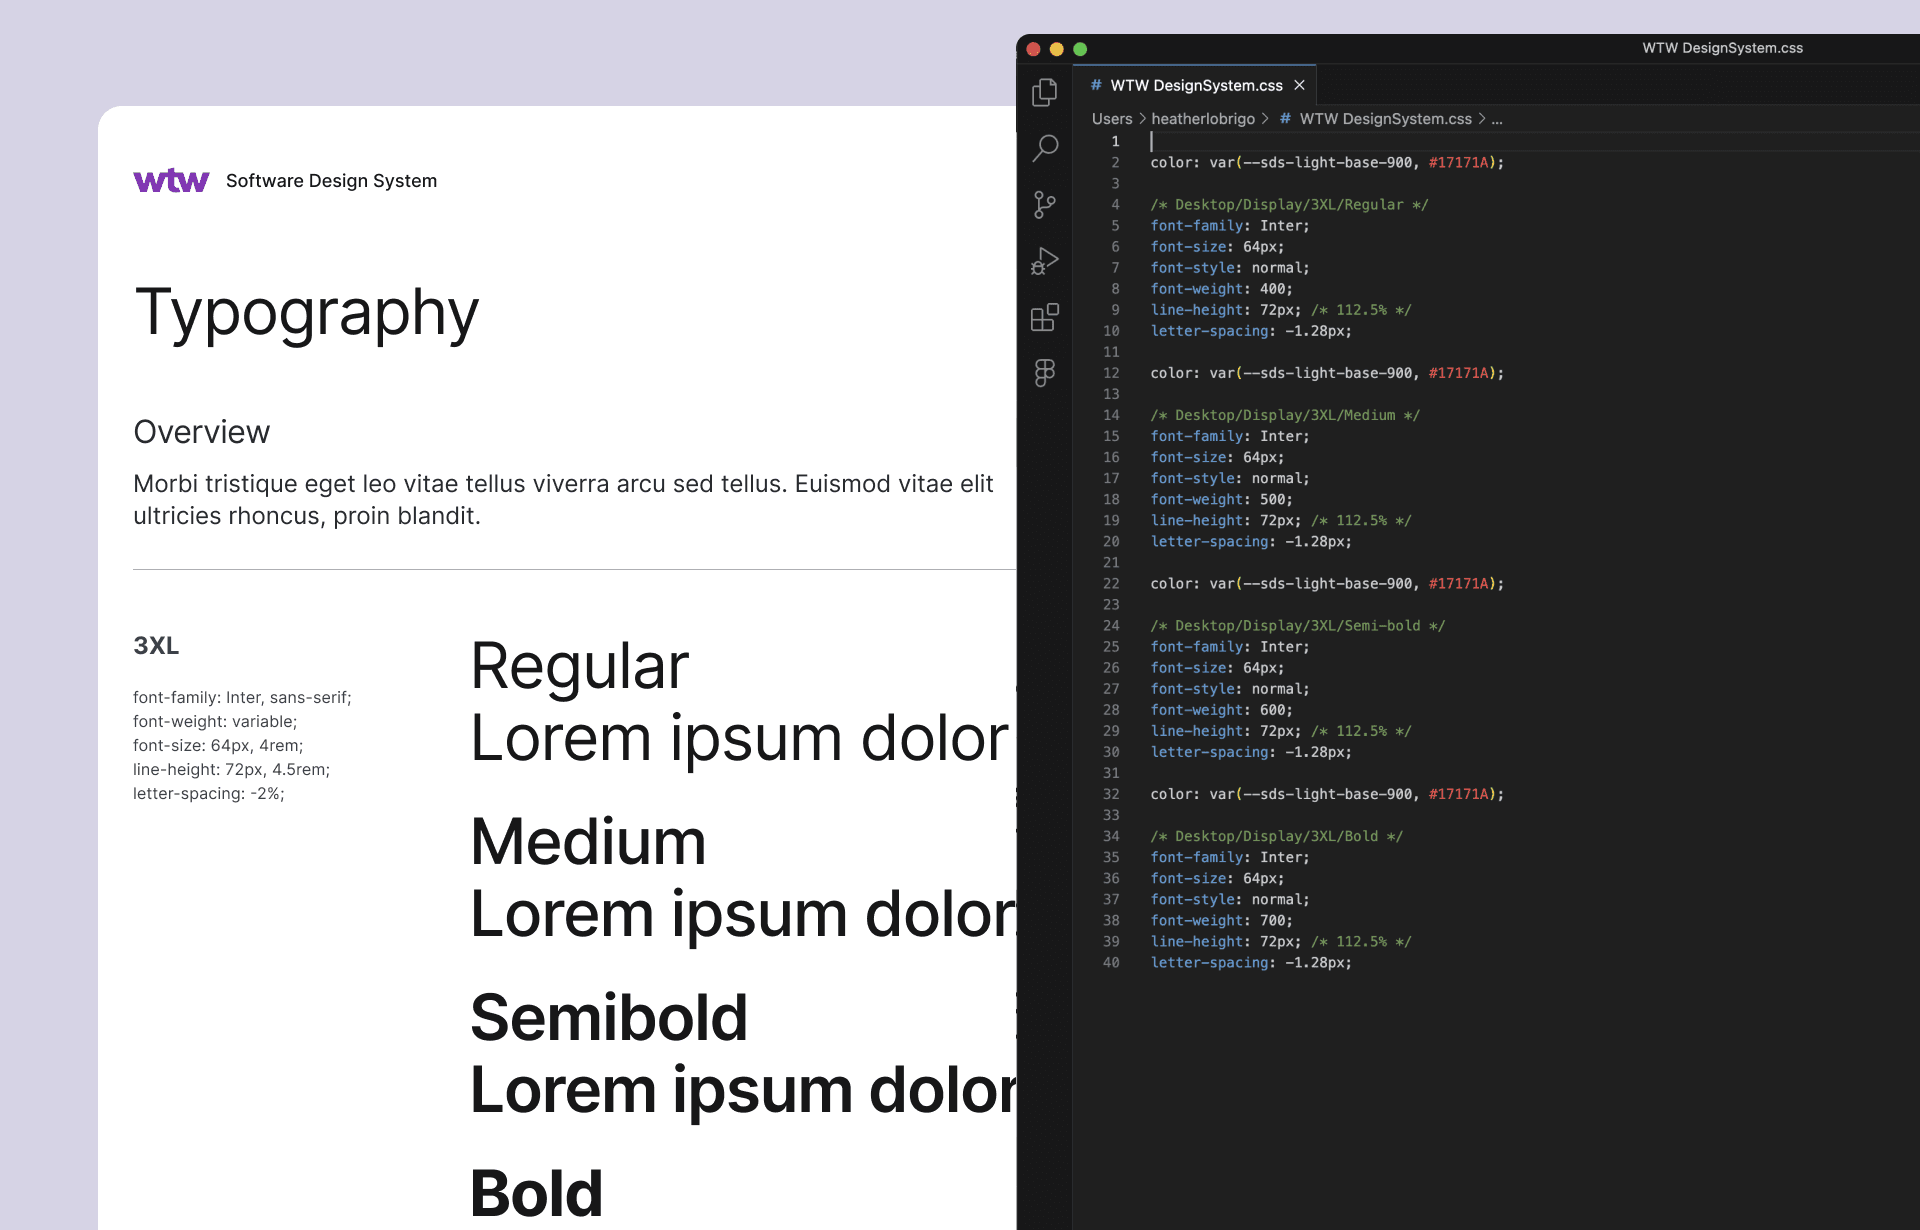Open Source Control branch icon
Image resolution: width=1920 pixels, height=1230 pixels.
pyautogui.click(x=1045, y=205)
